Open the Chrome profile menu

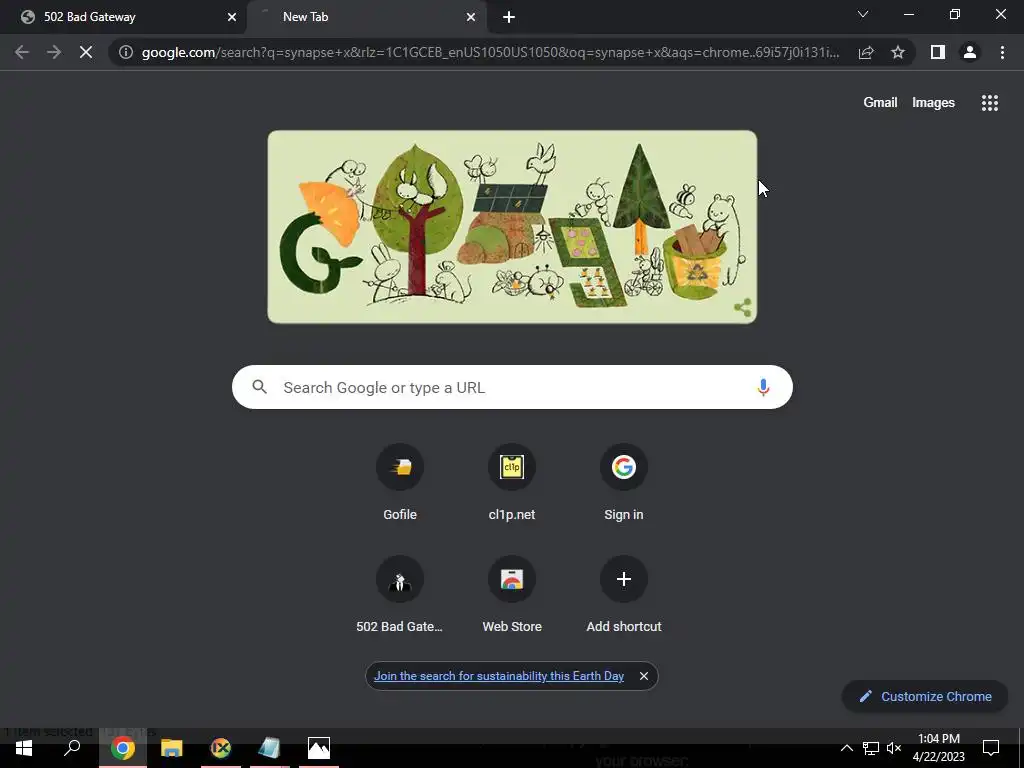point(970,52)
